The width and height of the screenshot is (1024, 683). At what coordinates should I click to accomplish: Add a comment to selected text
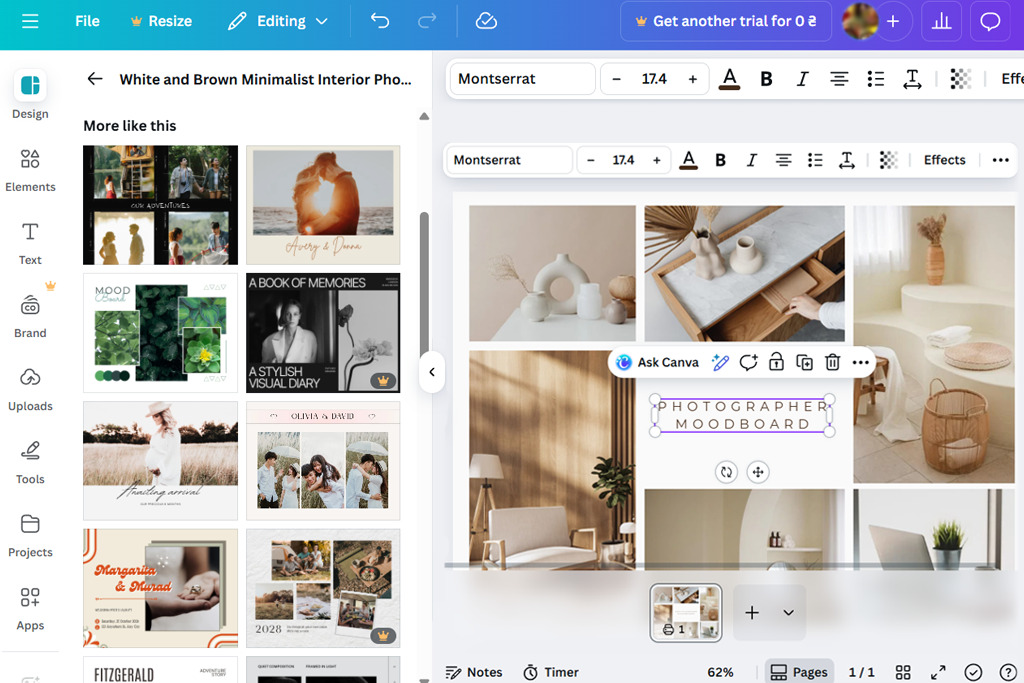pos(748,362)
